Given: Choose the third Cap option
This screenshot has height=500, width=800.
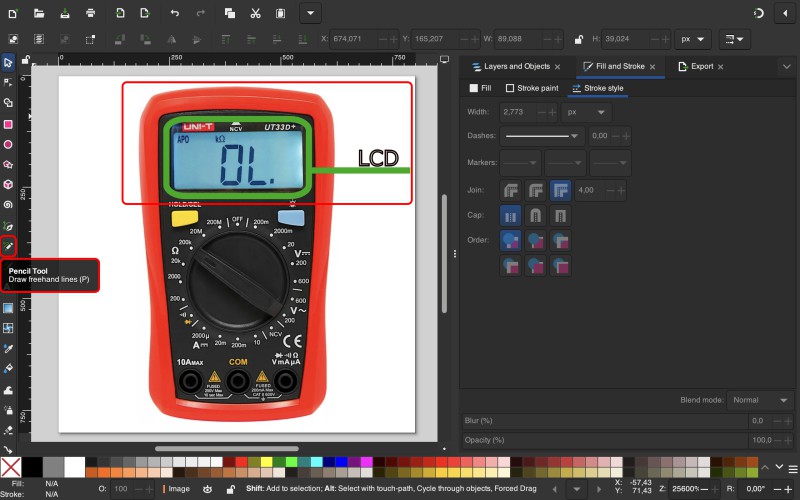Looking at the screenshot, I should [560, 215].
